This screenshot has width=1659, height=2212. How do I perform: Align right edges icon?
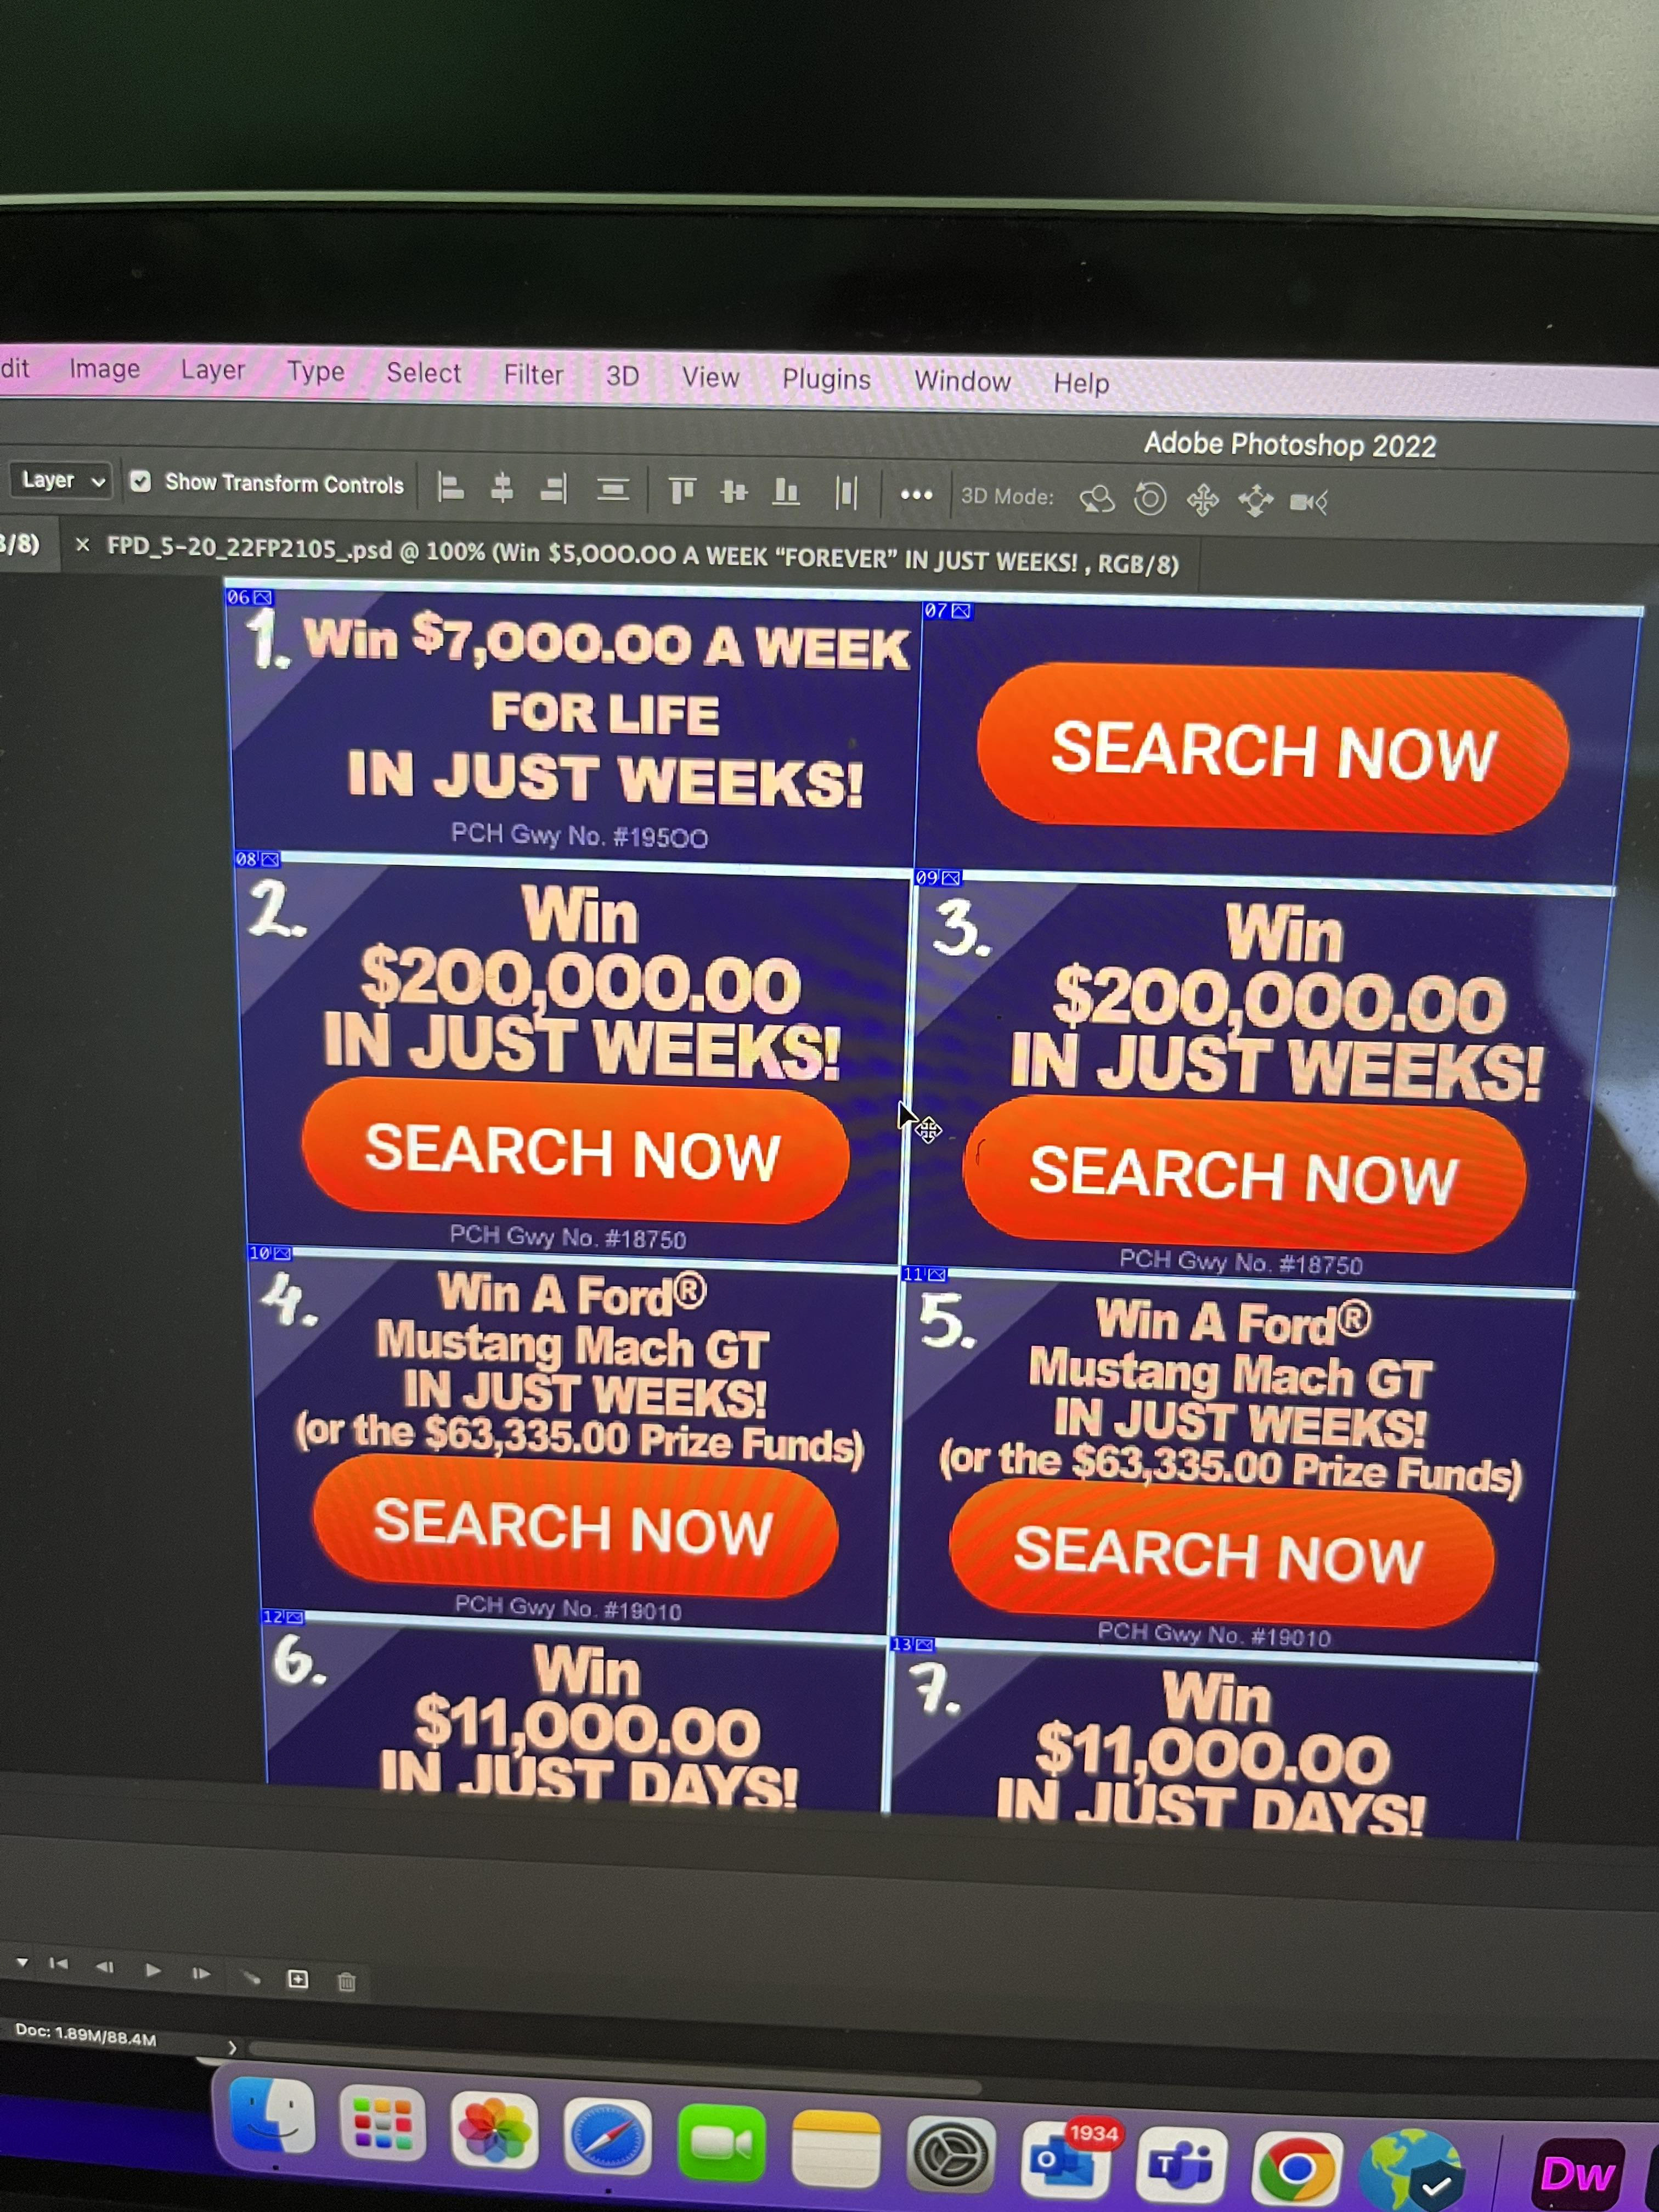tap(553, 489)
